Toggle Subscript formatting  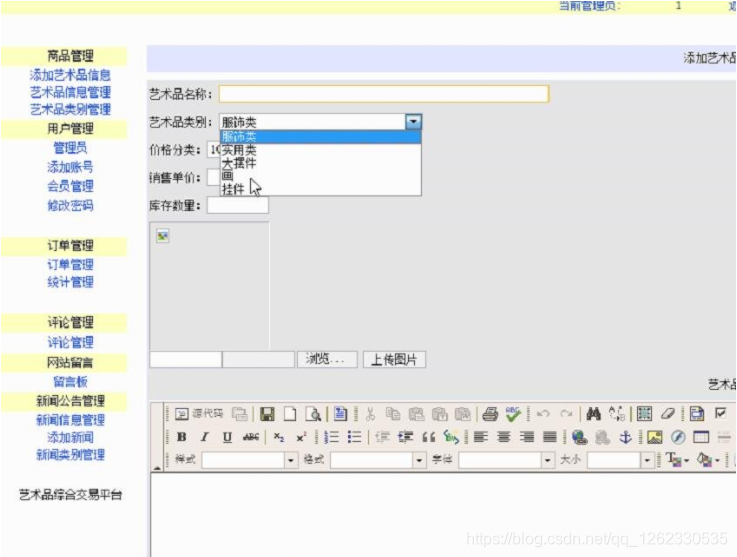pyautogui.click(x=279, y=437)
